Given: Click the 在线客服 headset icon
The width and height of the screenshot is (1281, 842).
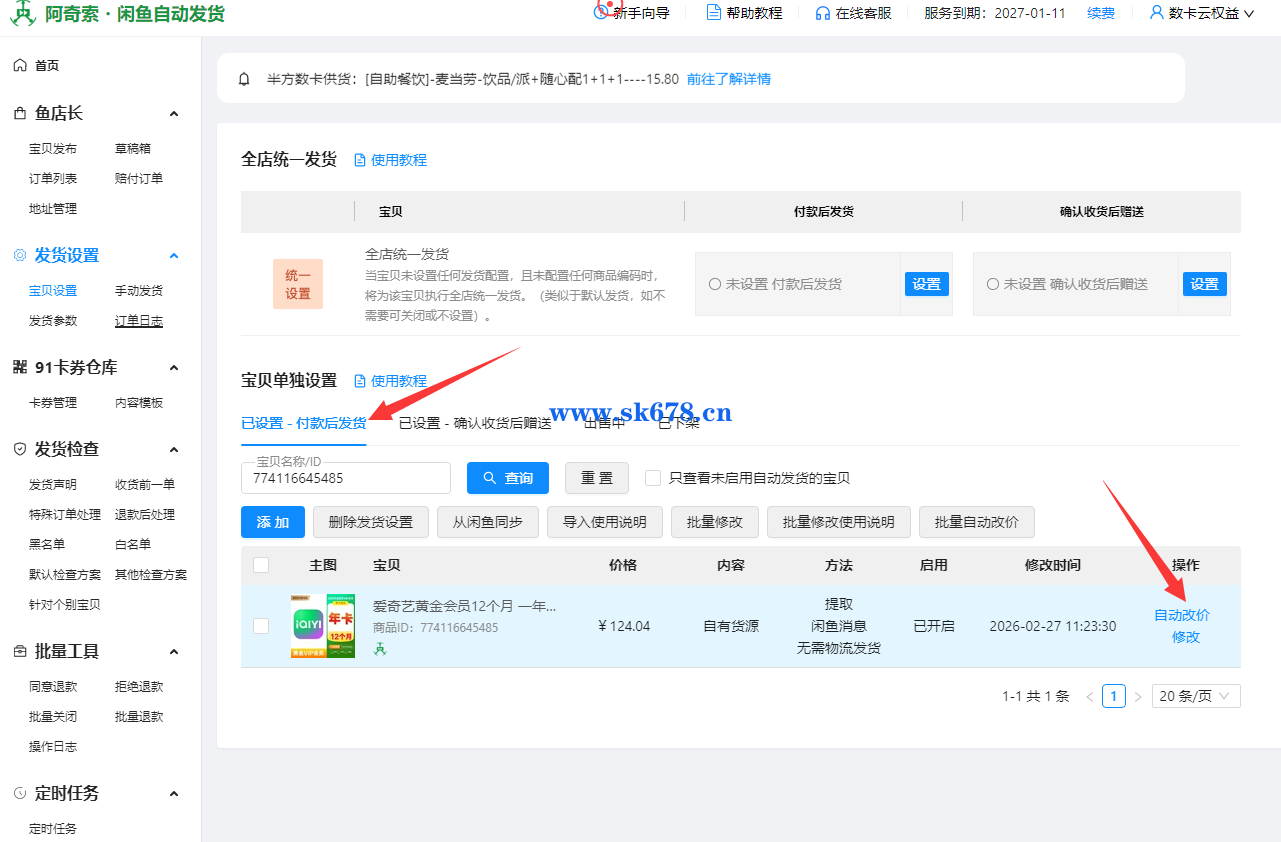Looking at the screenshot, I should coord(822,13).
